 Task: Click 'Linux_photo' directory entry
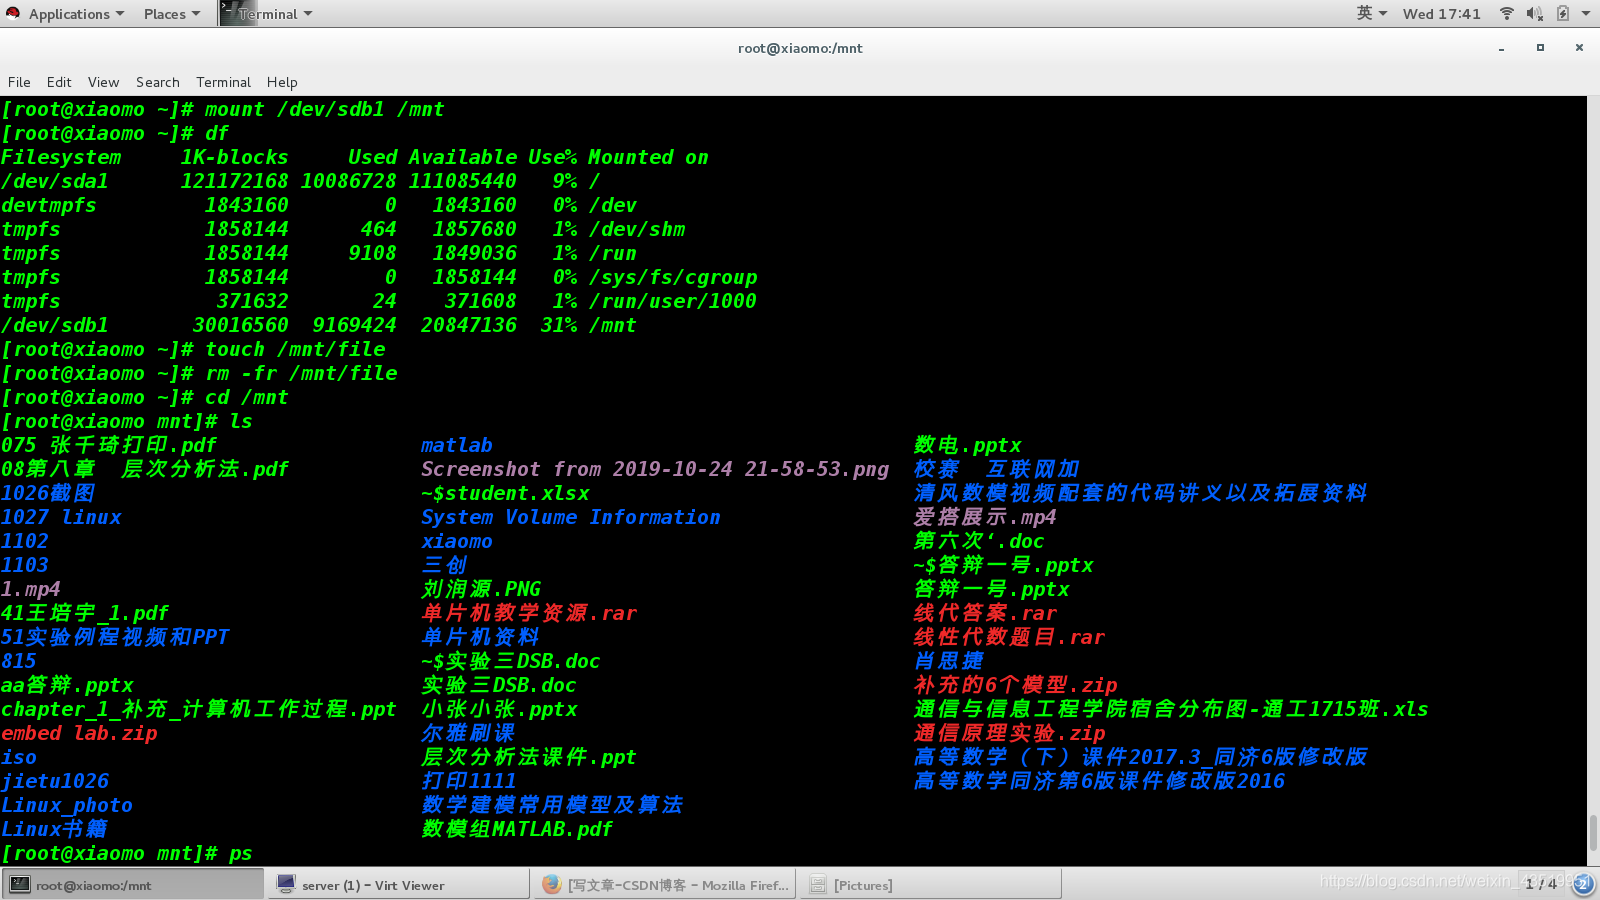tap(66, 805)
